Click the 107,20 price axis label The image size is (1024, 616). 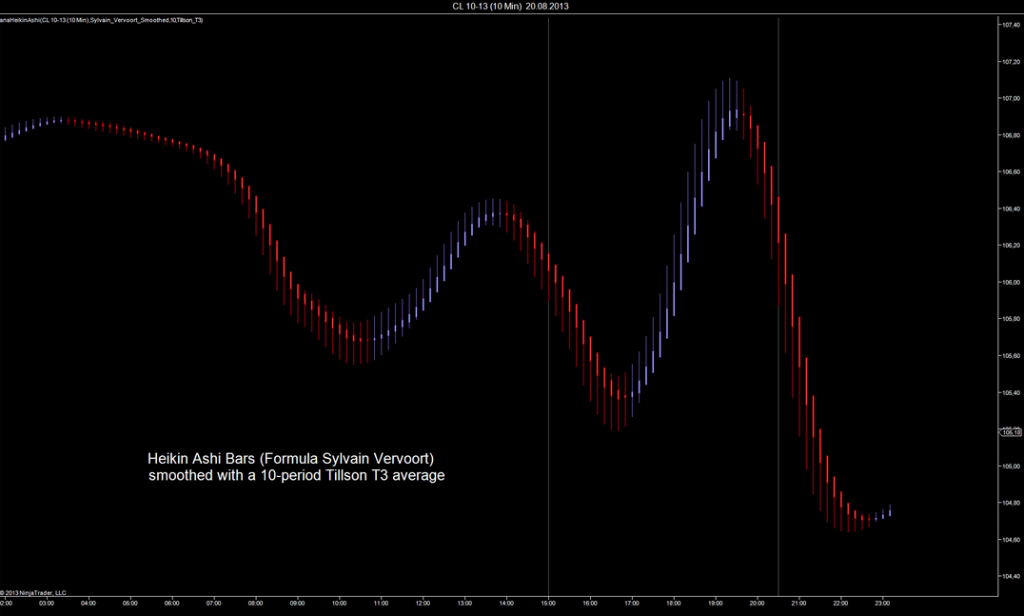click(1011, 61)
